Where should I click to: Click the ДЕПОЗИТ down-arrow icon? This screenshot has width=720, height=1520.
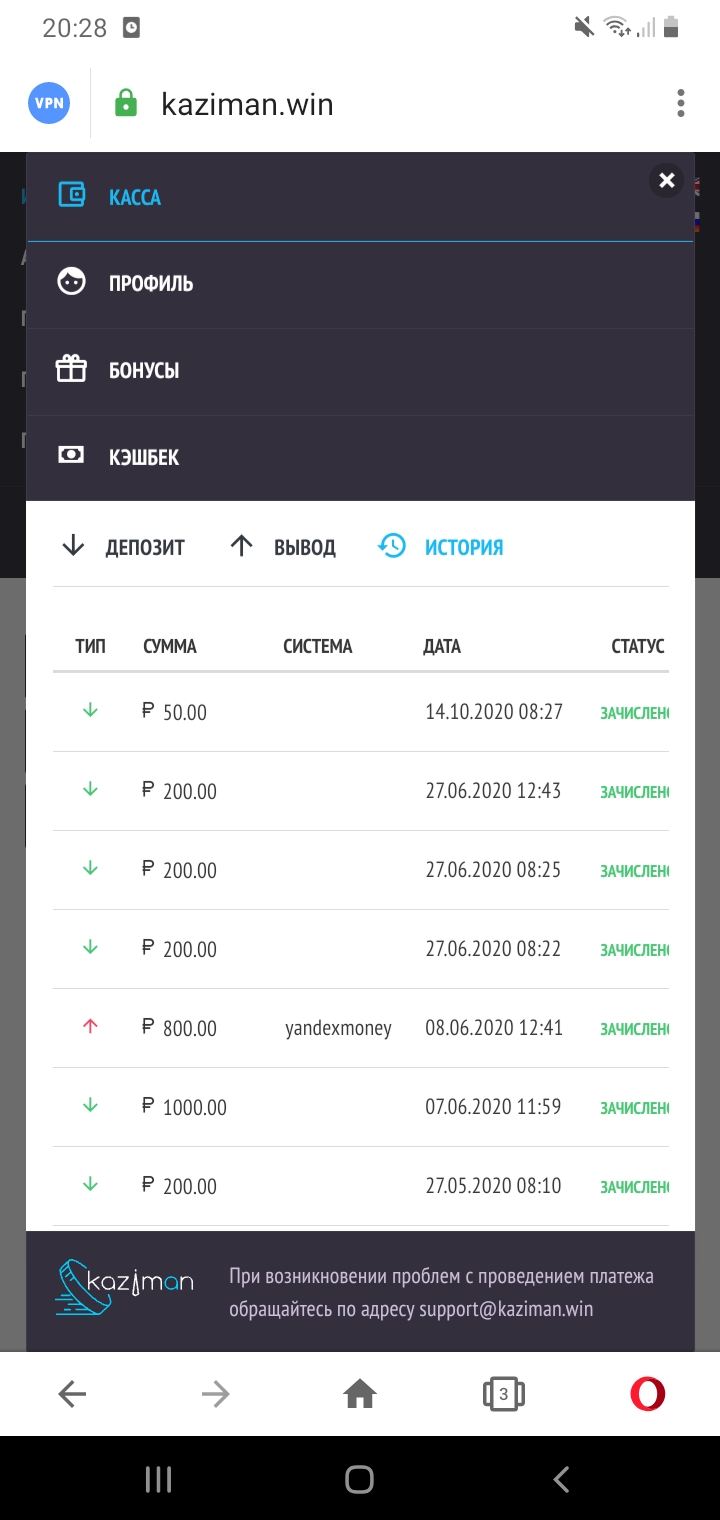[x=72, y=546]
